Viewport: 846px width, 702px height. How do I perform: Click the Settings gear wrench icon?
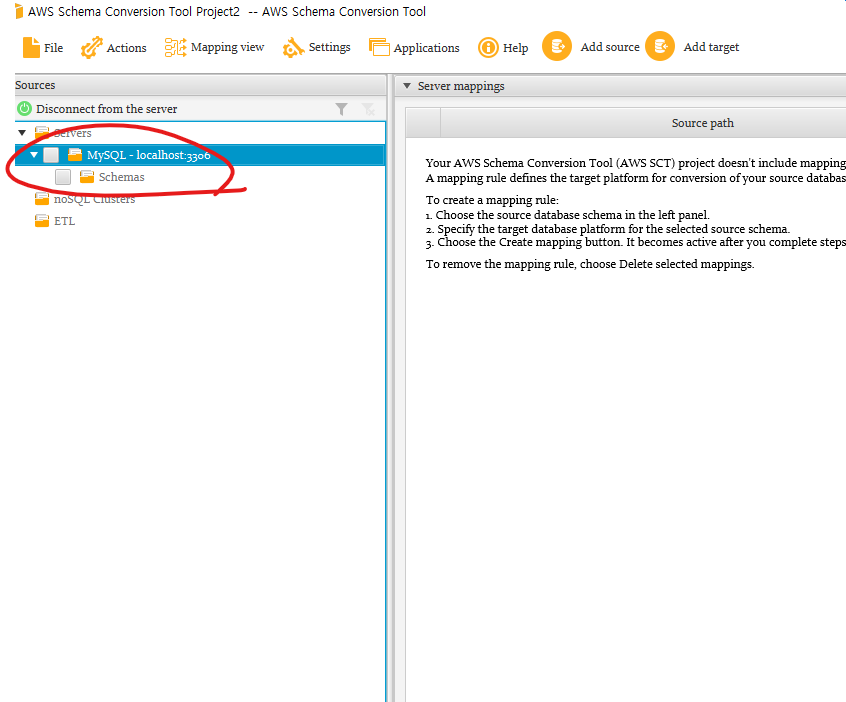293,48
